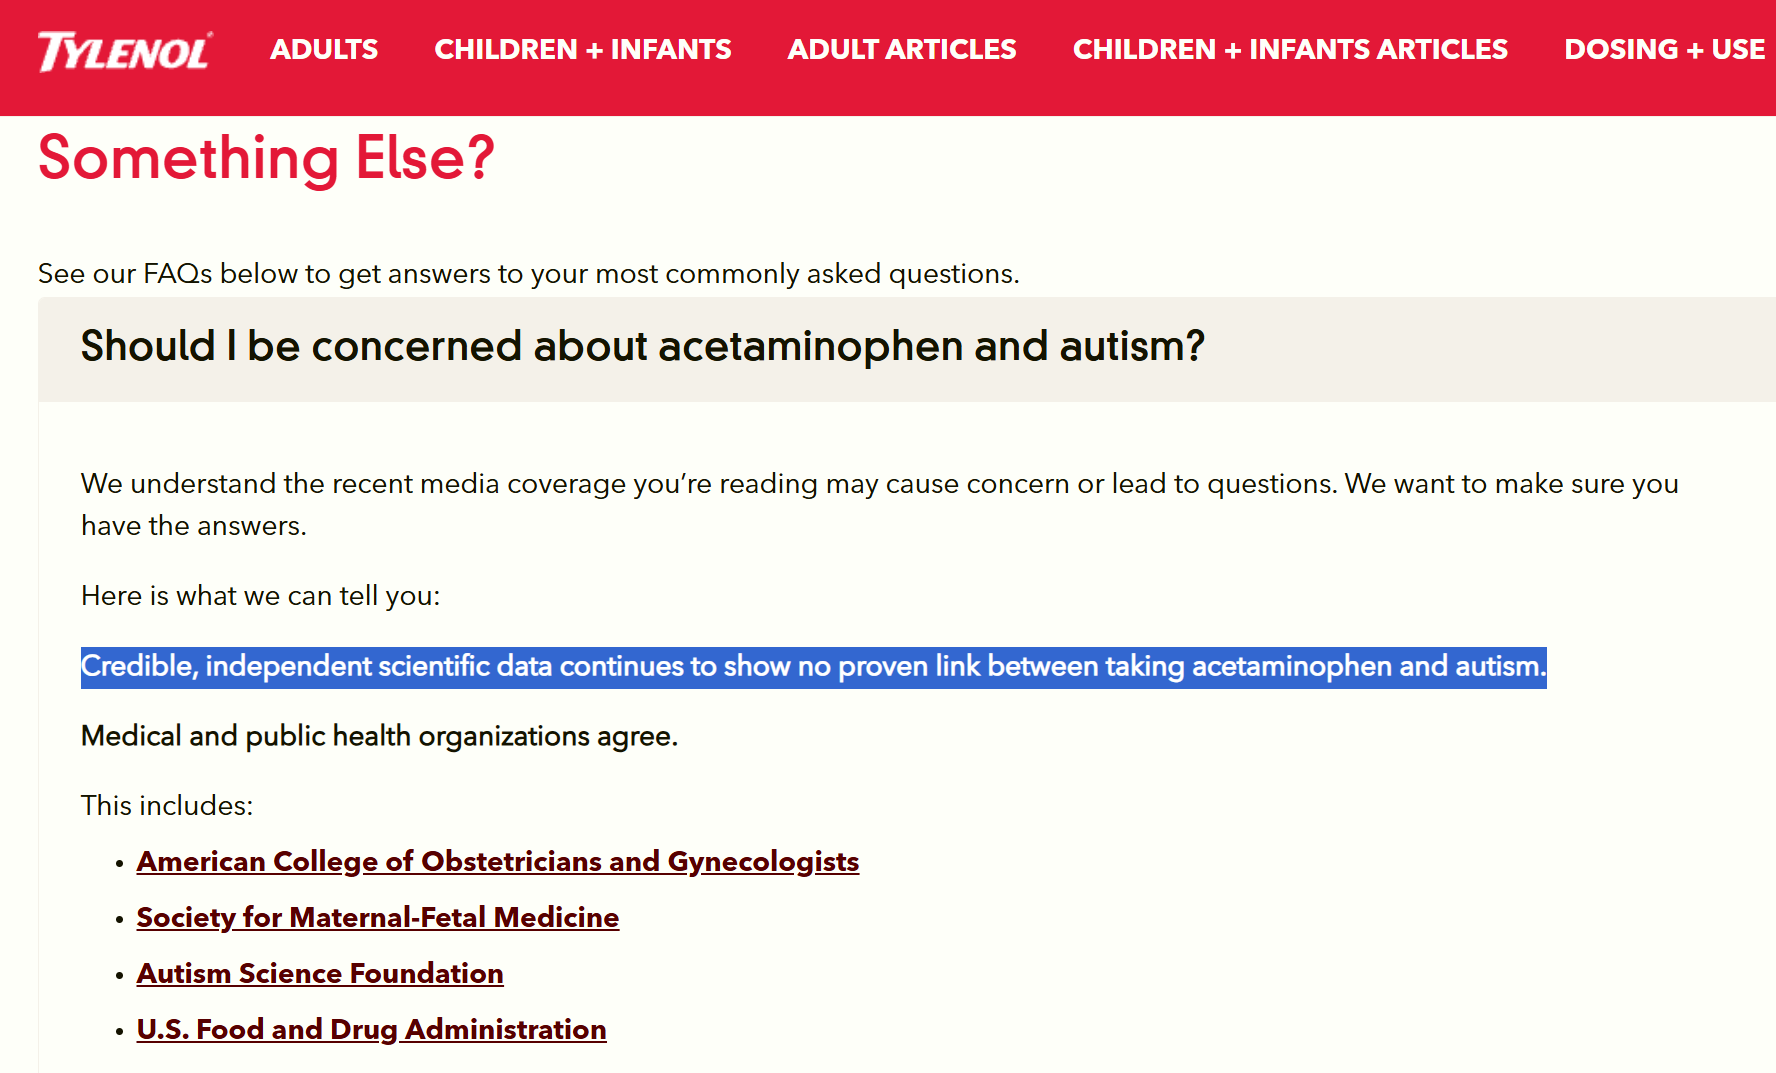The height and width of the screenshot is (1073, 1776).
Task: Open the Adults menu
Action: (324, 50)
